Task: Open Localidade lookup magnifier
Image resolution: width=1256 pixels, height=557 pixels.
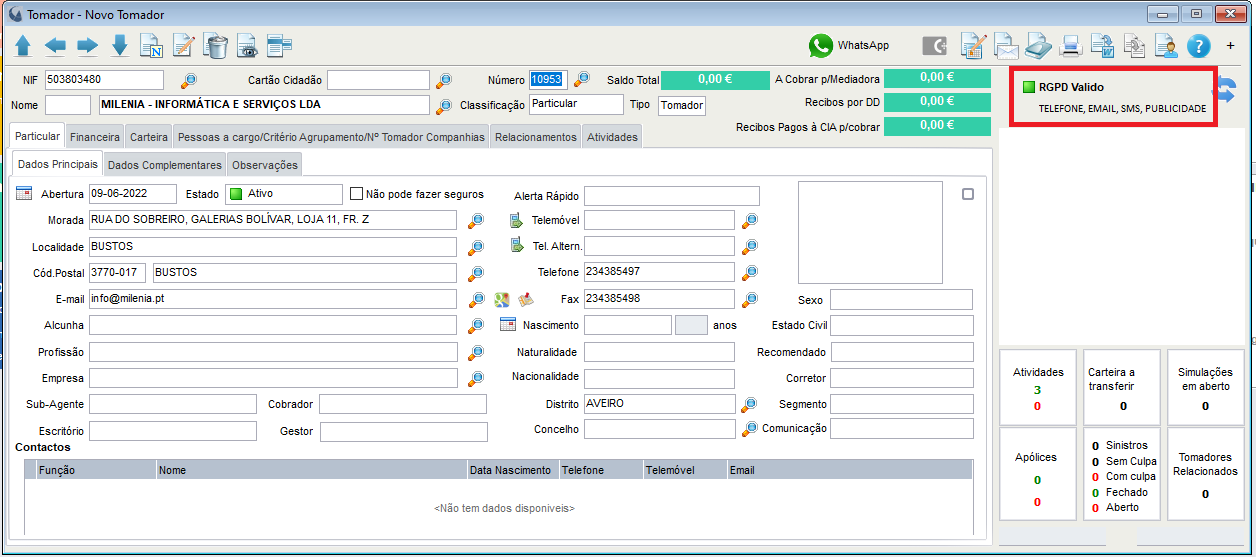Action: click(x=476, y=246)
